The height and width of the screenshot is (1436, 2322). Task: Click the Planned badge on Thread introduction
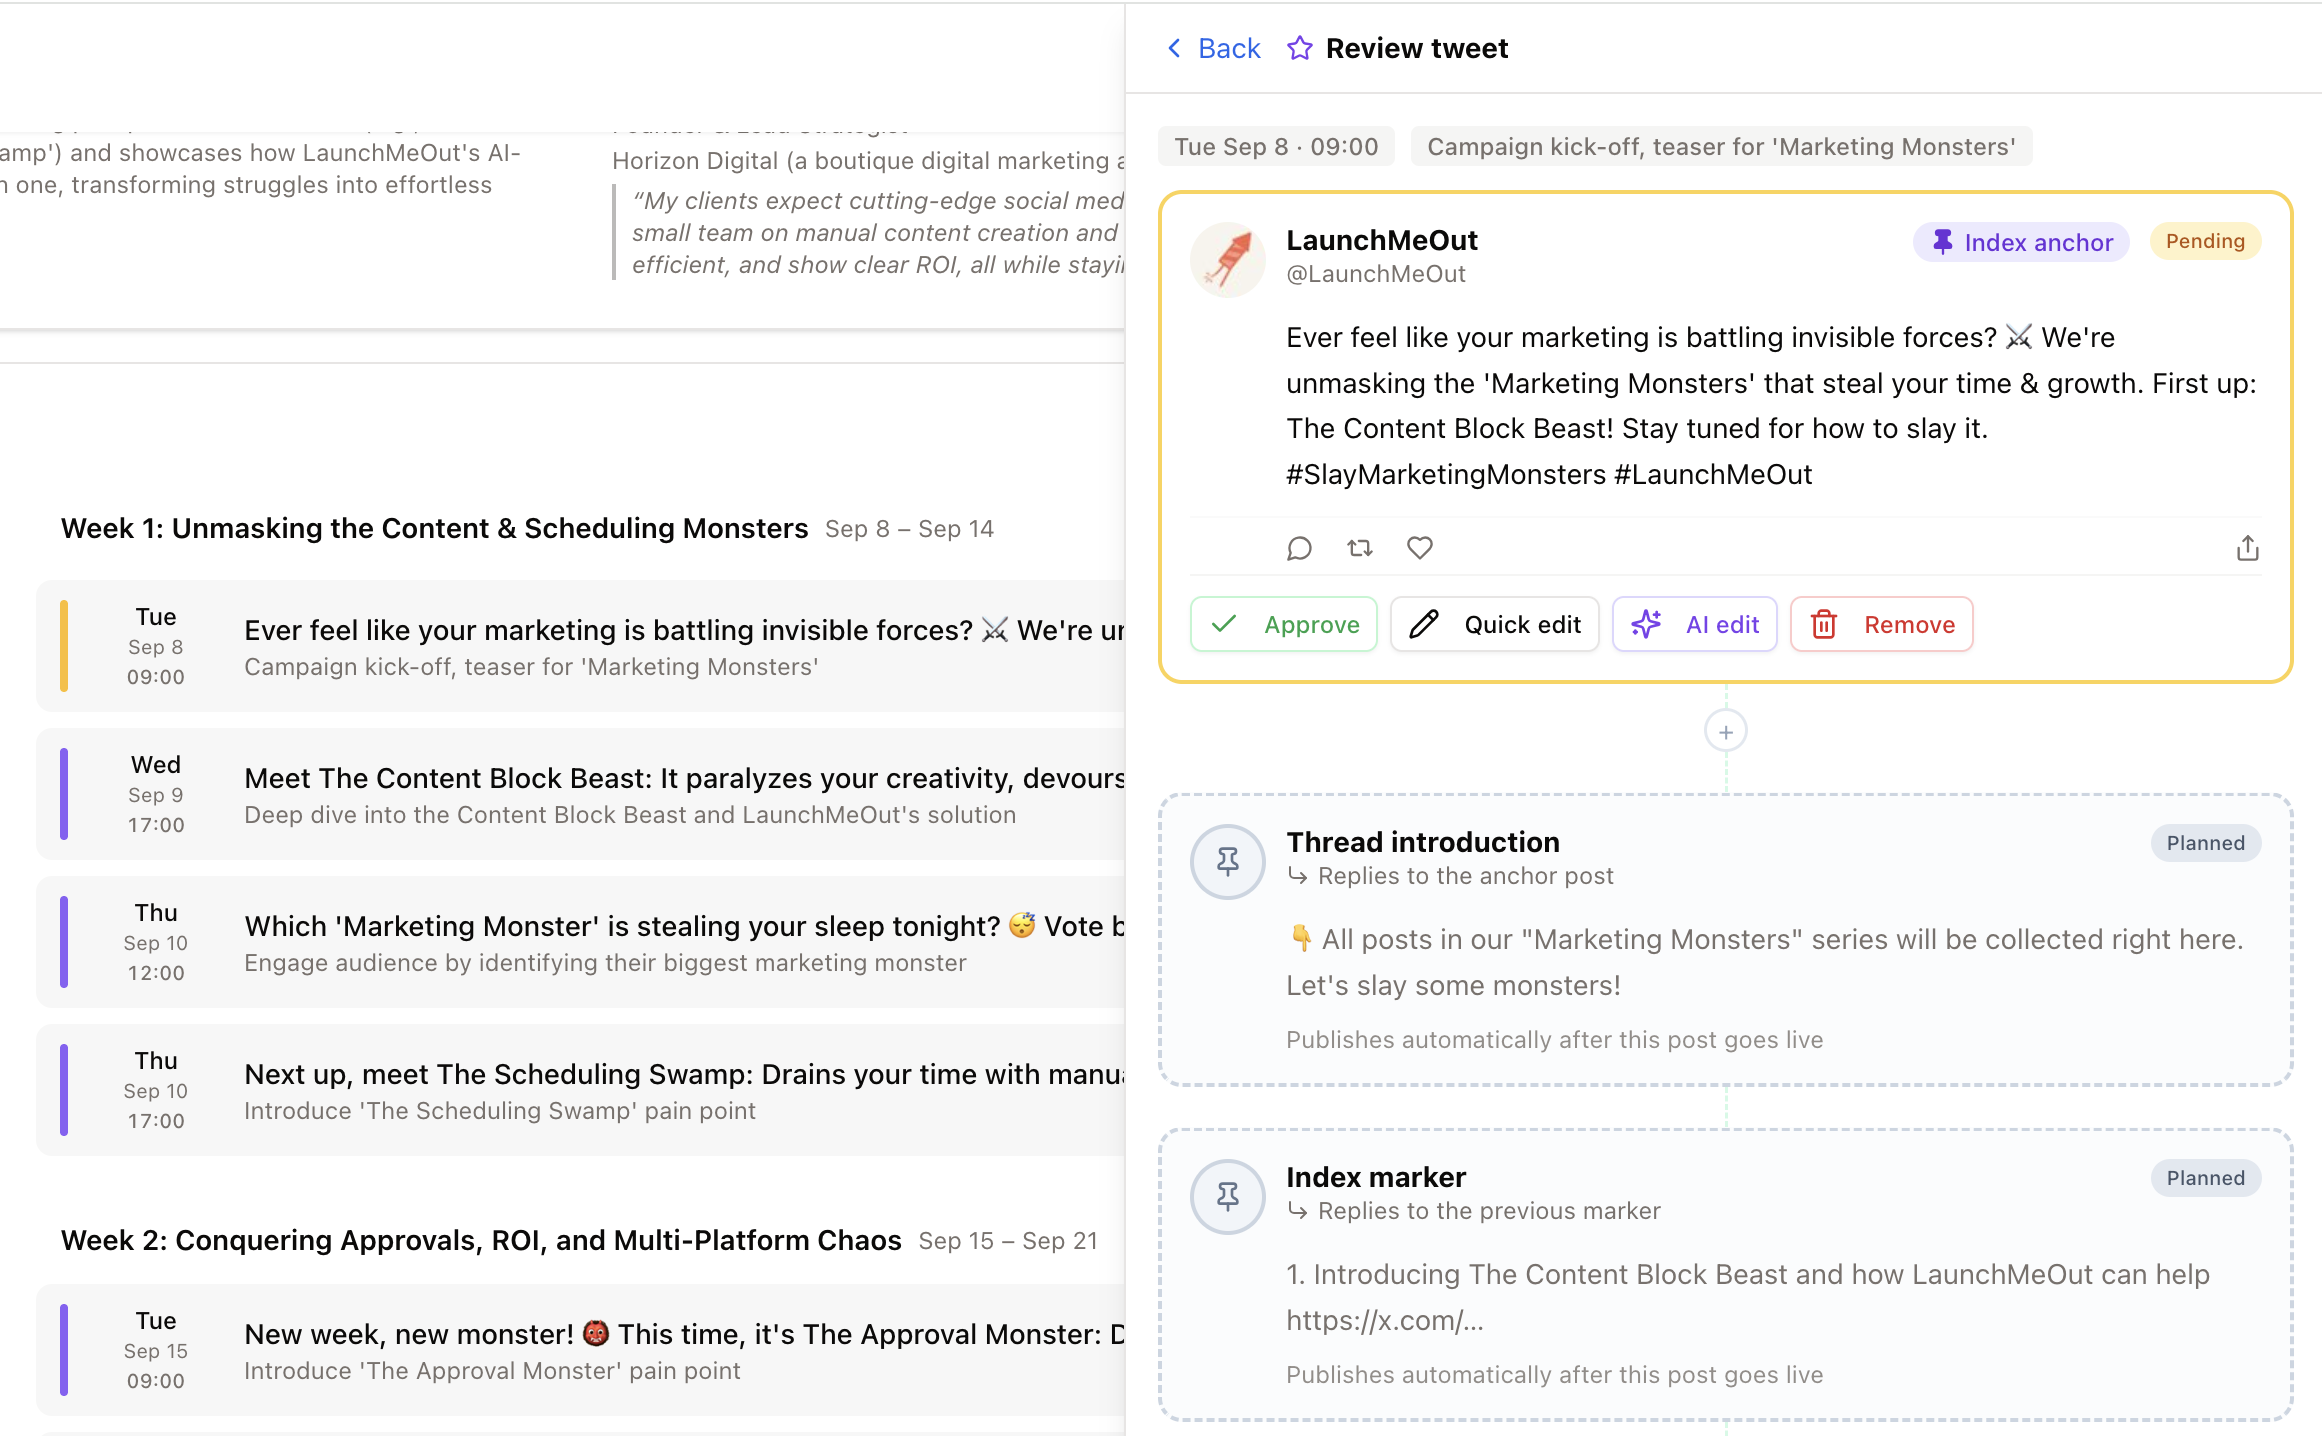[2206, 843]
